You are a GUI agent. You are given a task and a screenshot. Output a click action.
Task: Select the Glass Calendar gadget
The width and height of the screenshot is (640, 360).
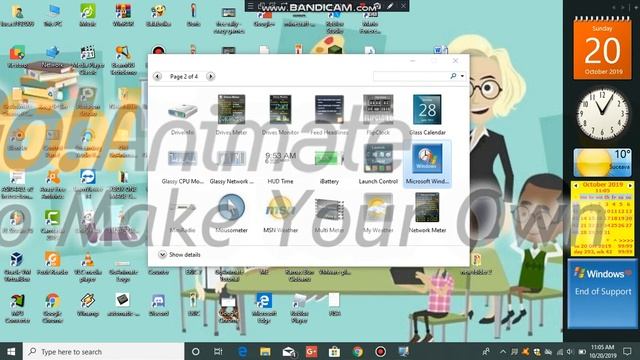pos(427,115)
